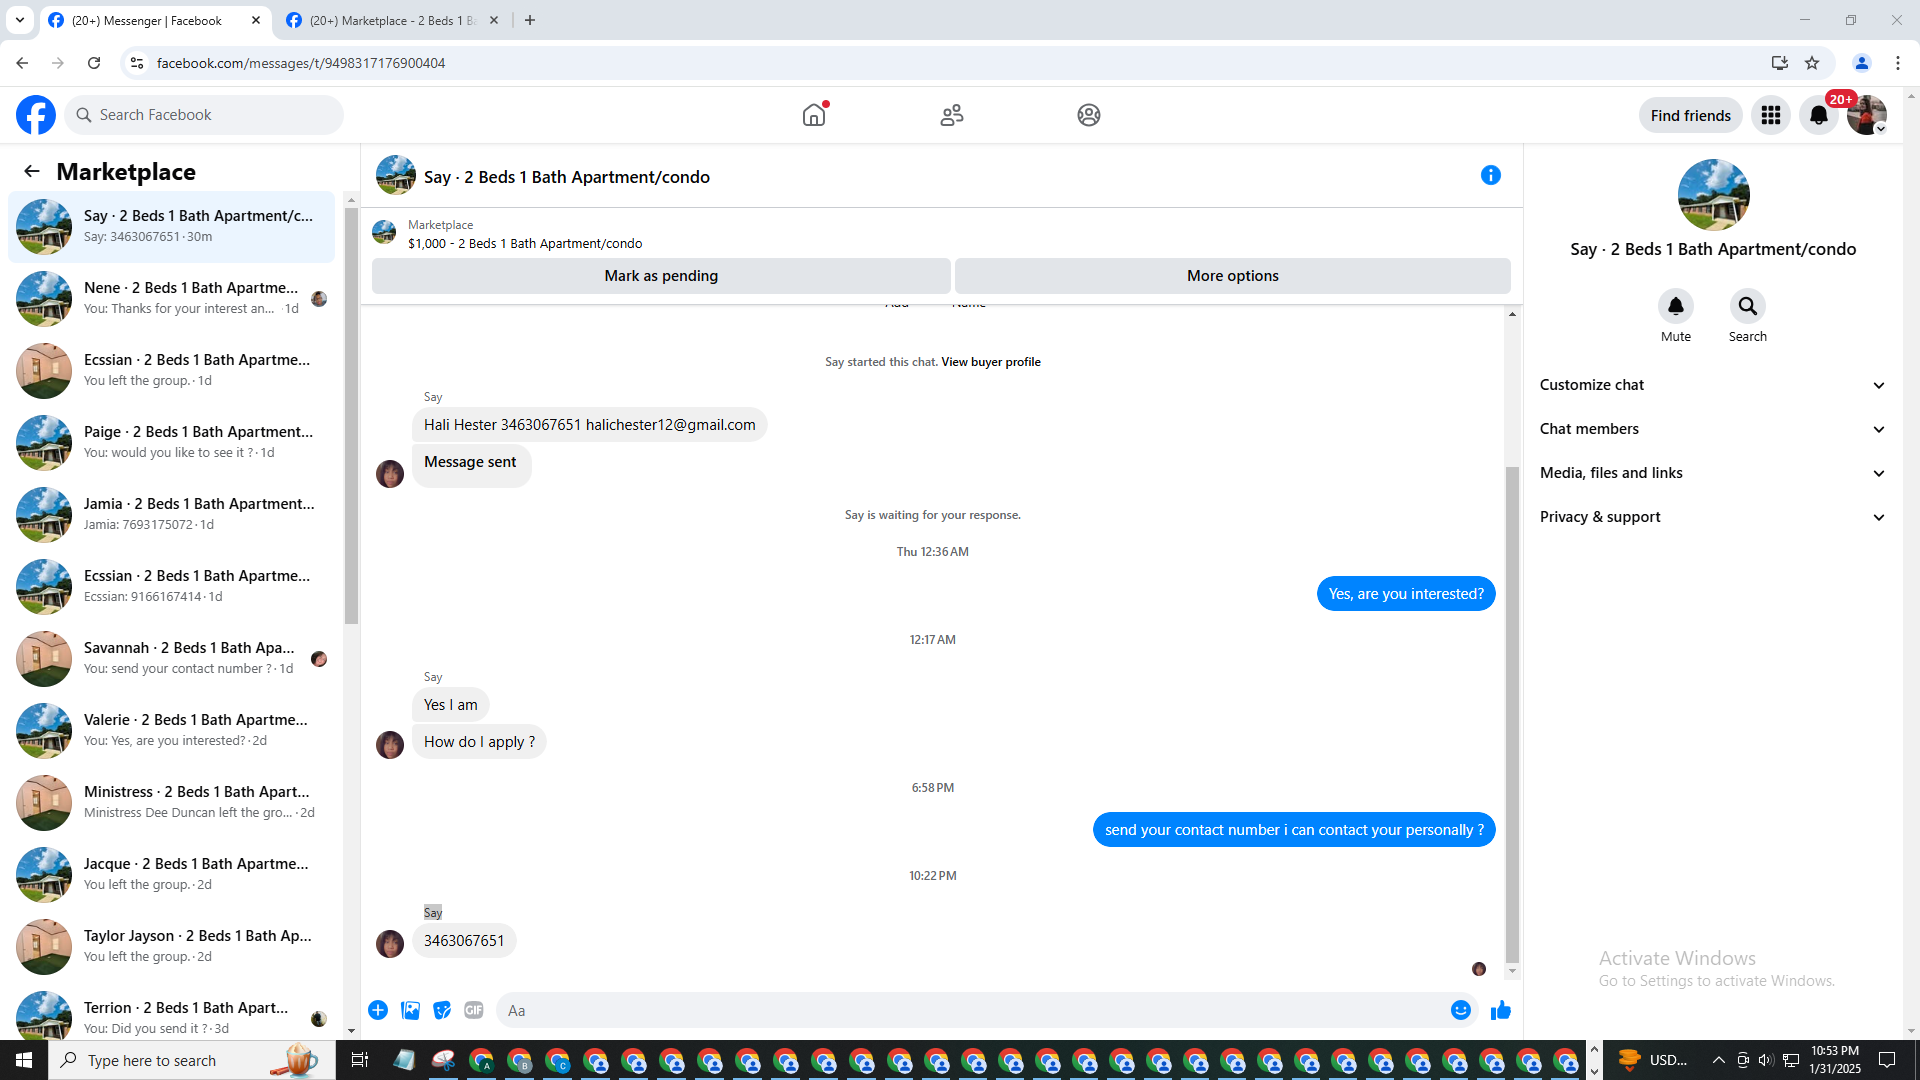Mute this conversation
The image size is (1920, 1080).
coord(1676,306)
